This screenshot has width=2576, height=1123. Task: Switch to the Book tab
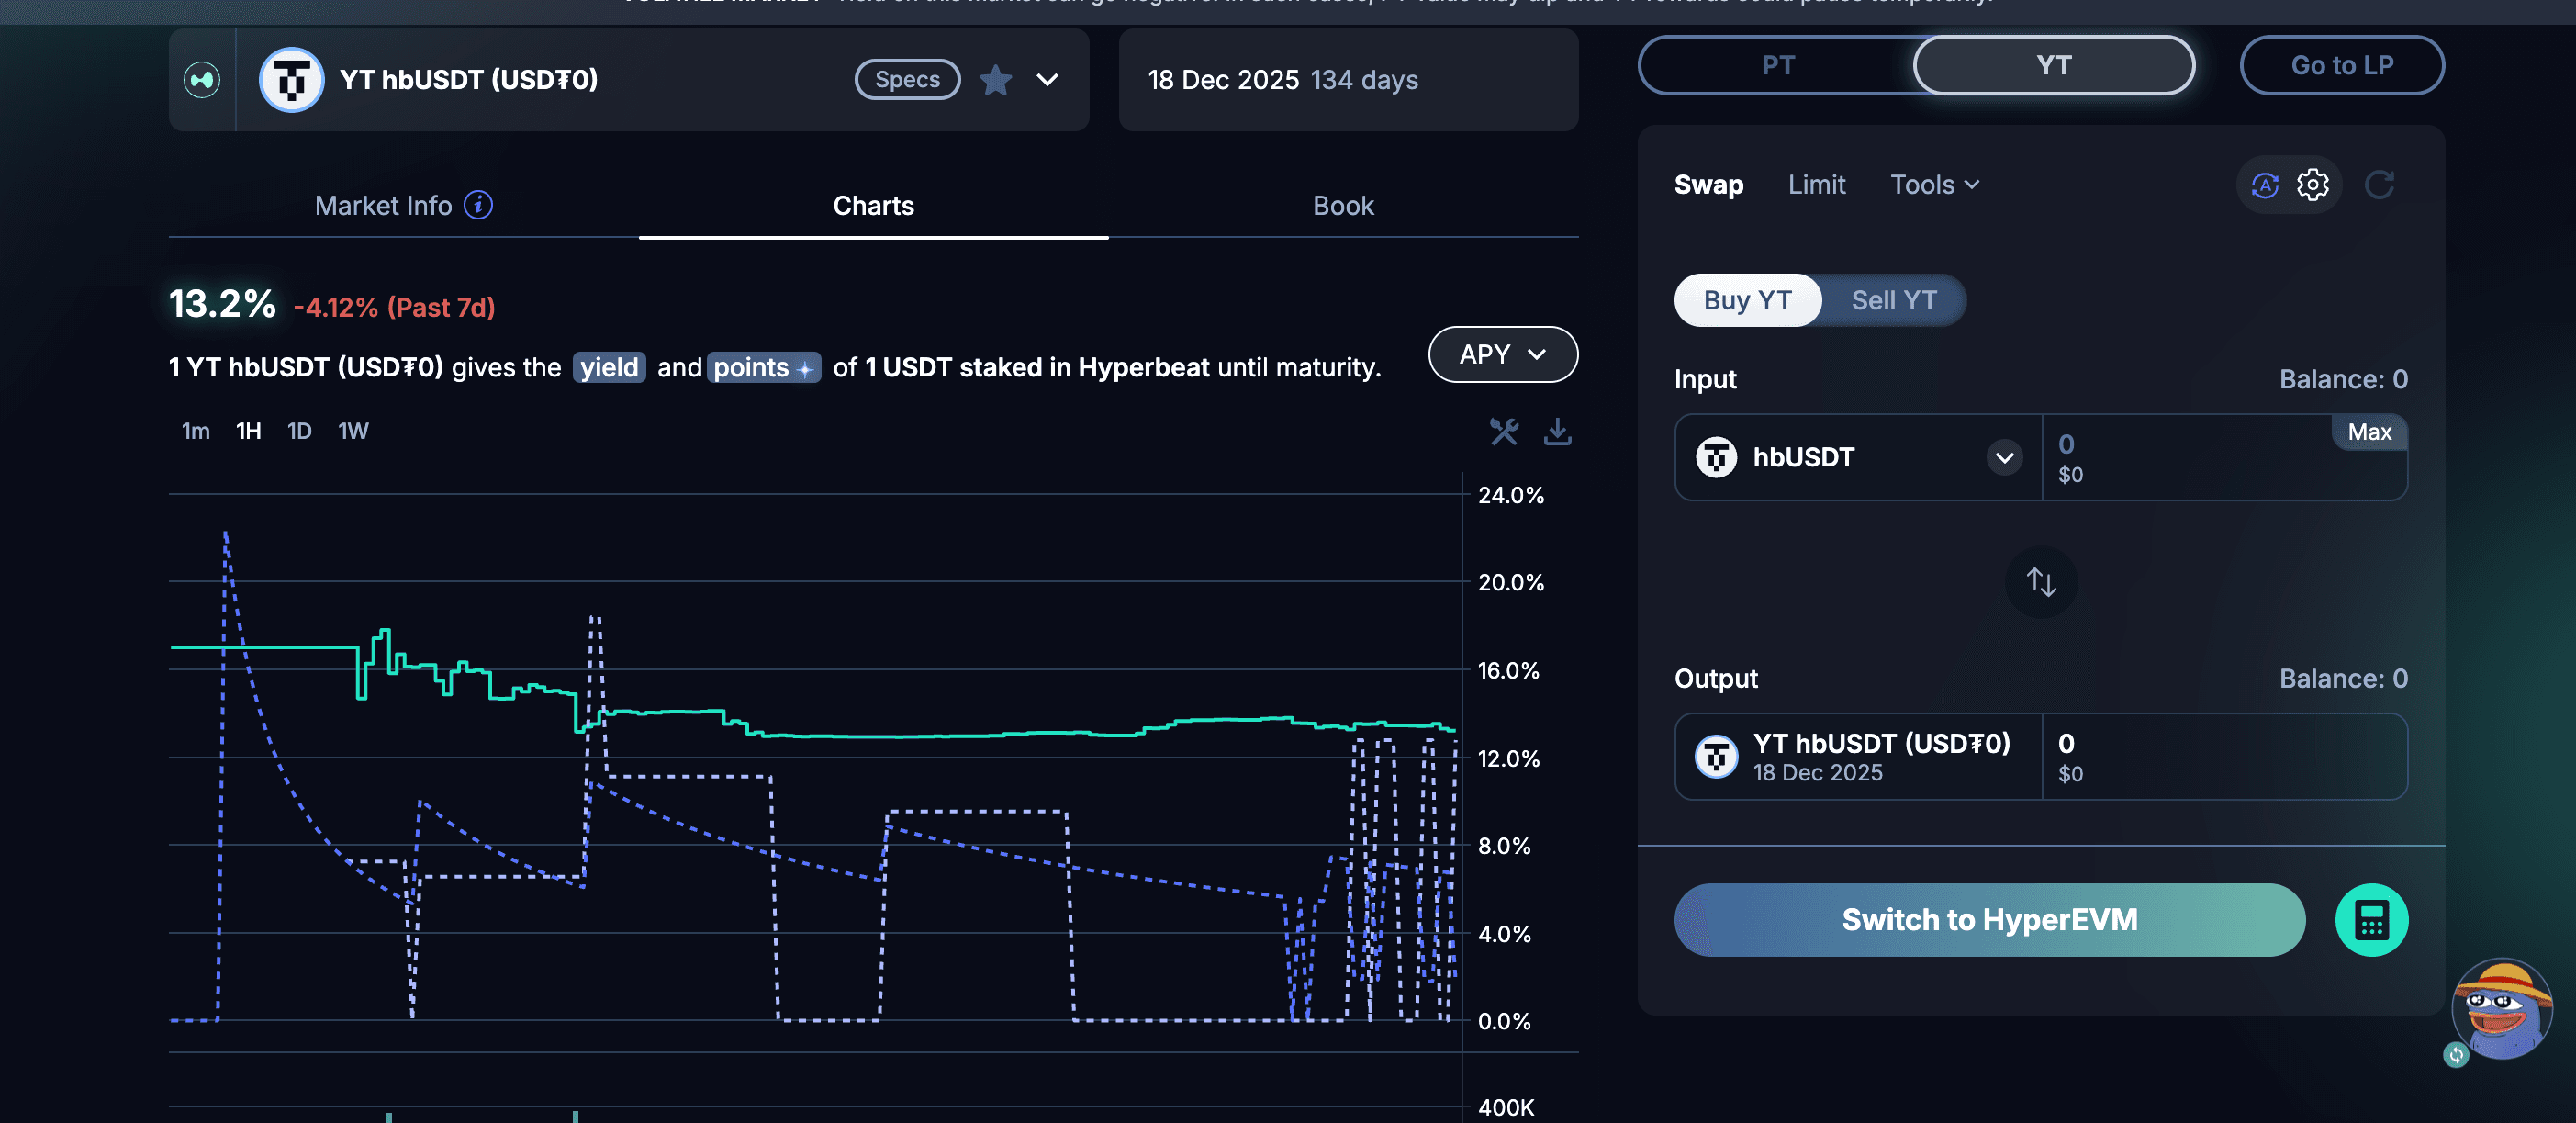coord(1343,205)
